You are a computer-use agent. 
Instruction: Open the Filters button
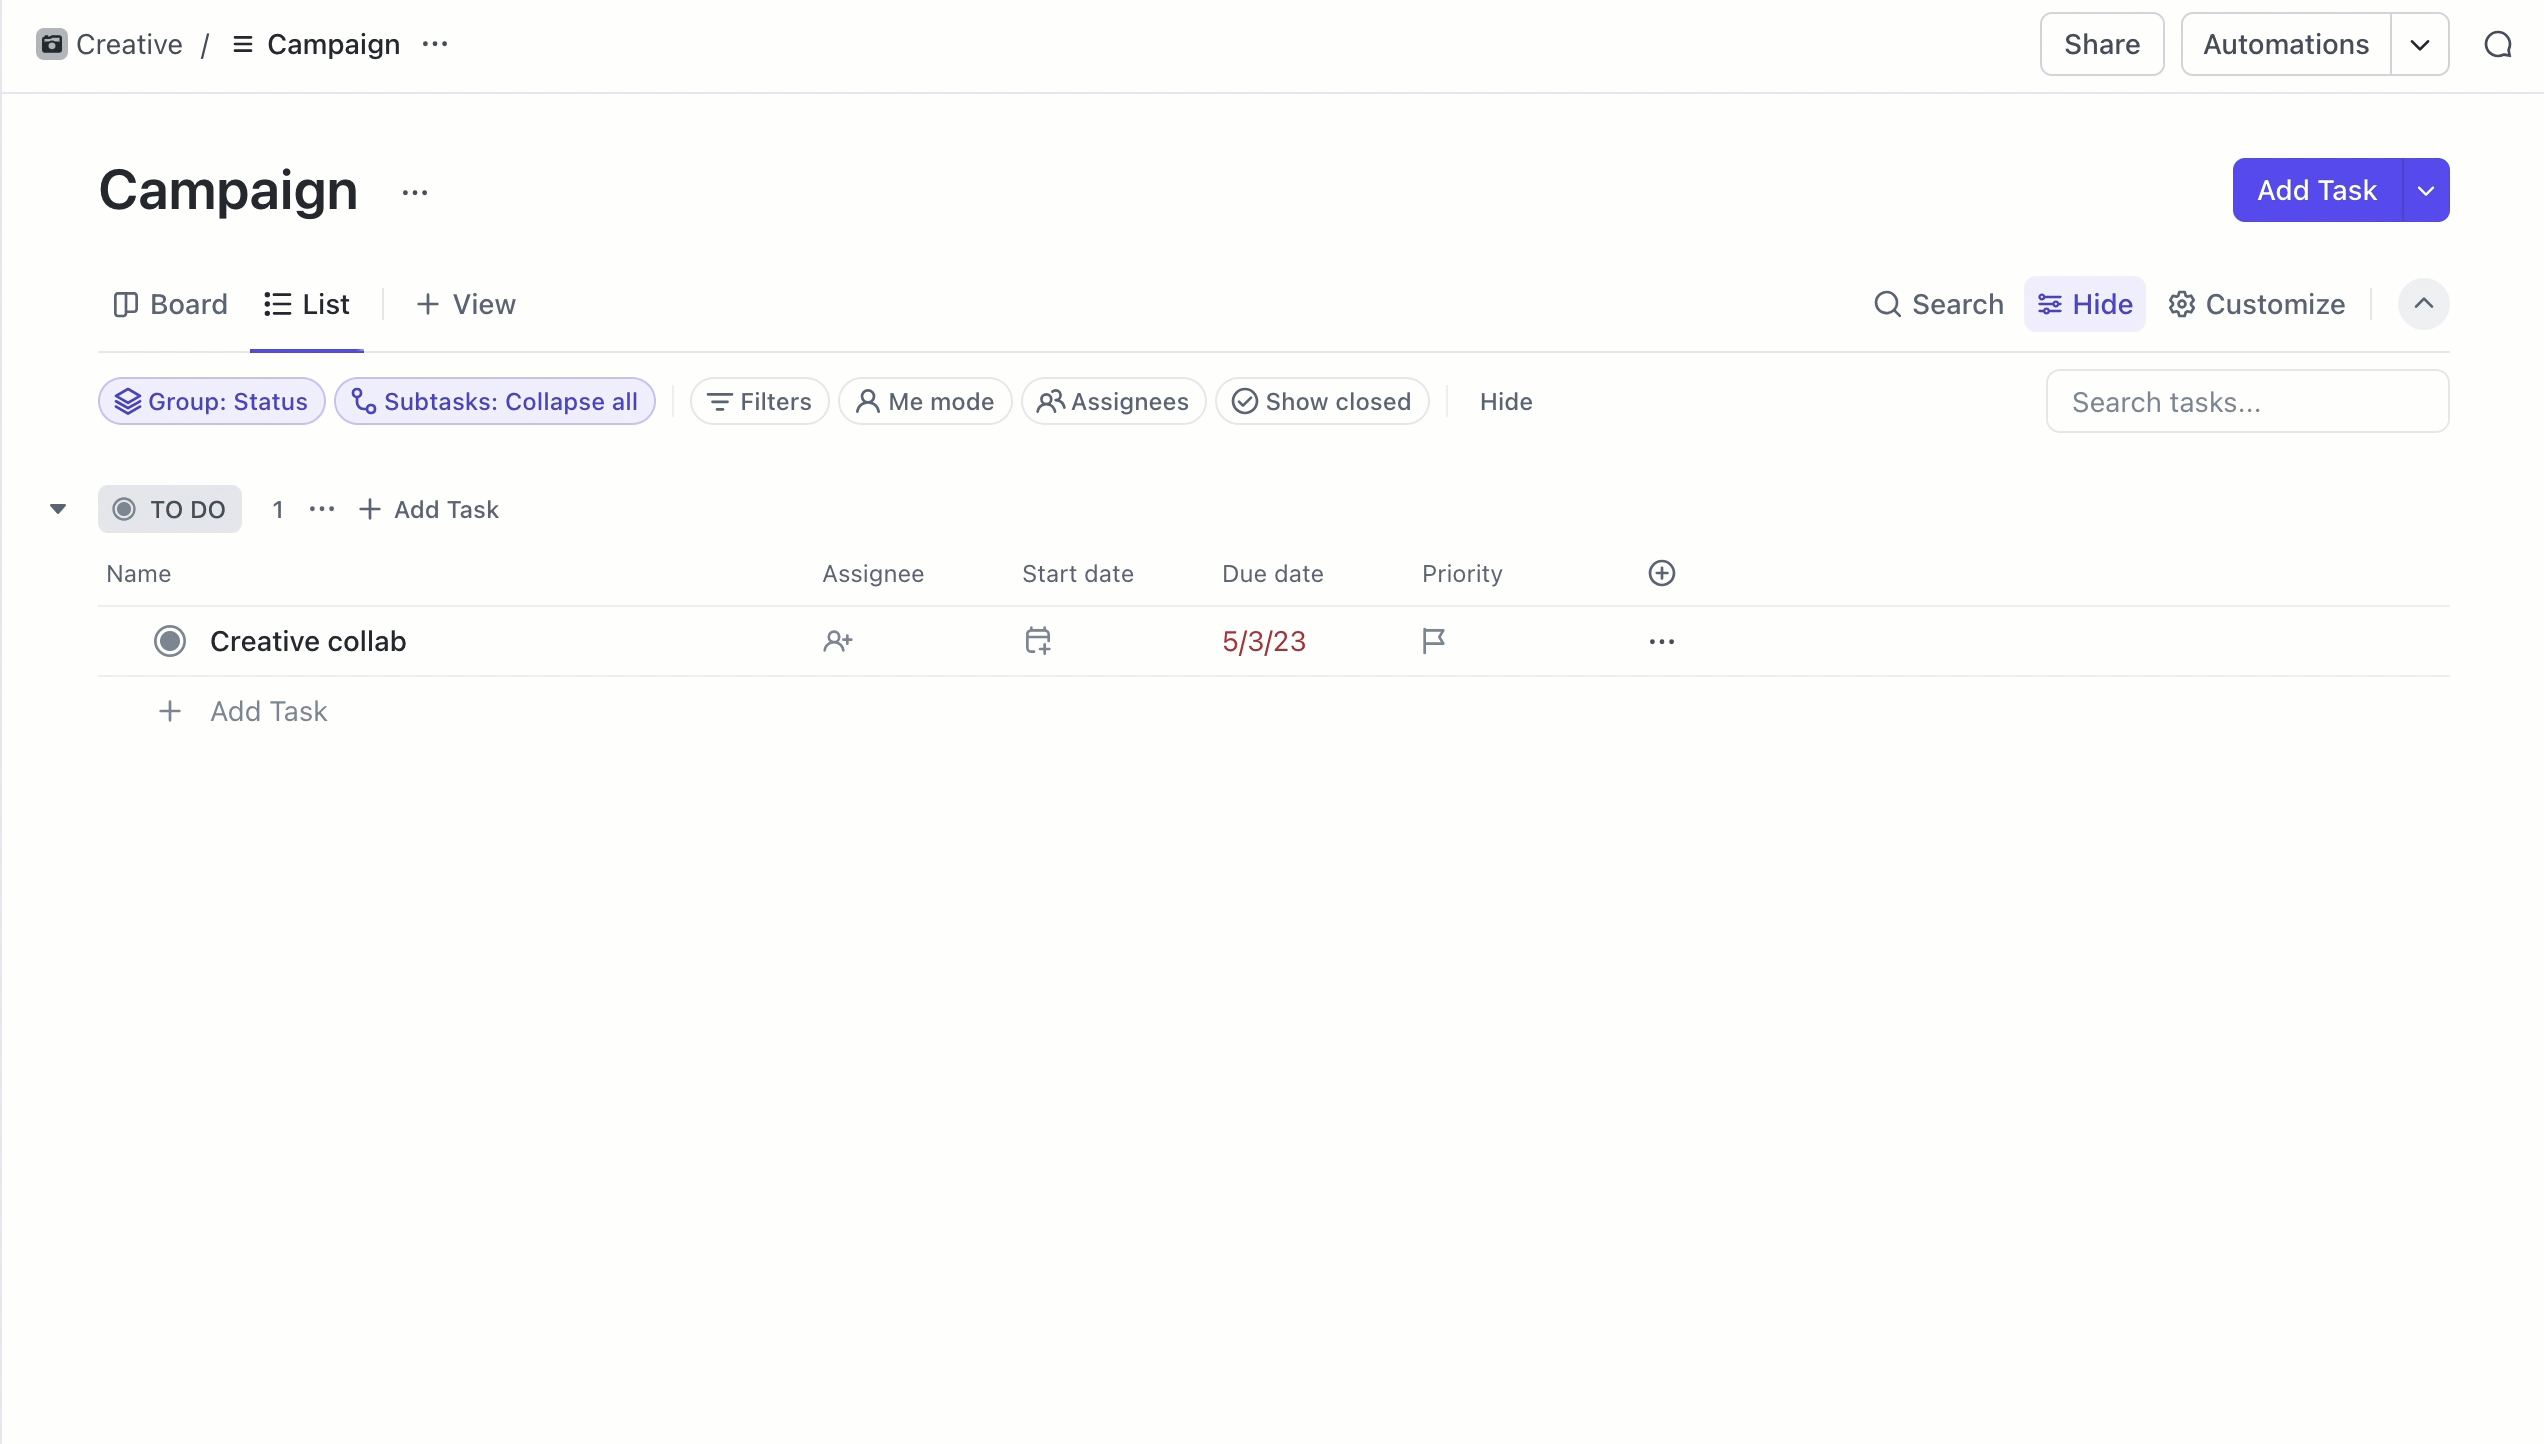coord(759,401)
